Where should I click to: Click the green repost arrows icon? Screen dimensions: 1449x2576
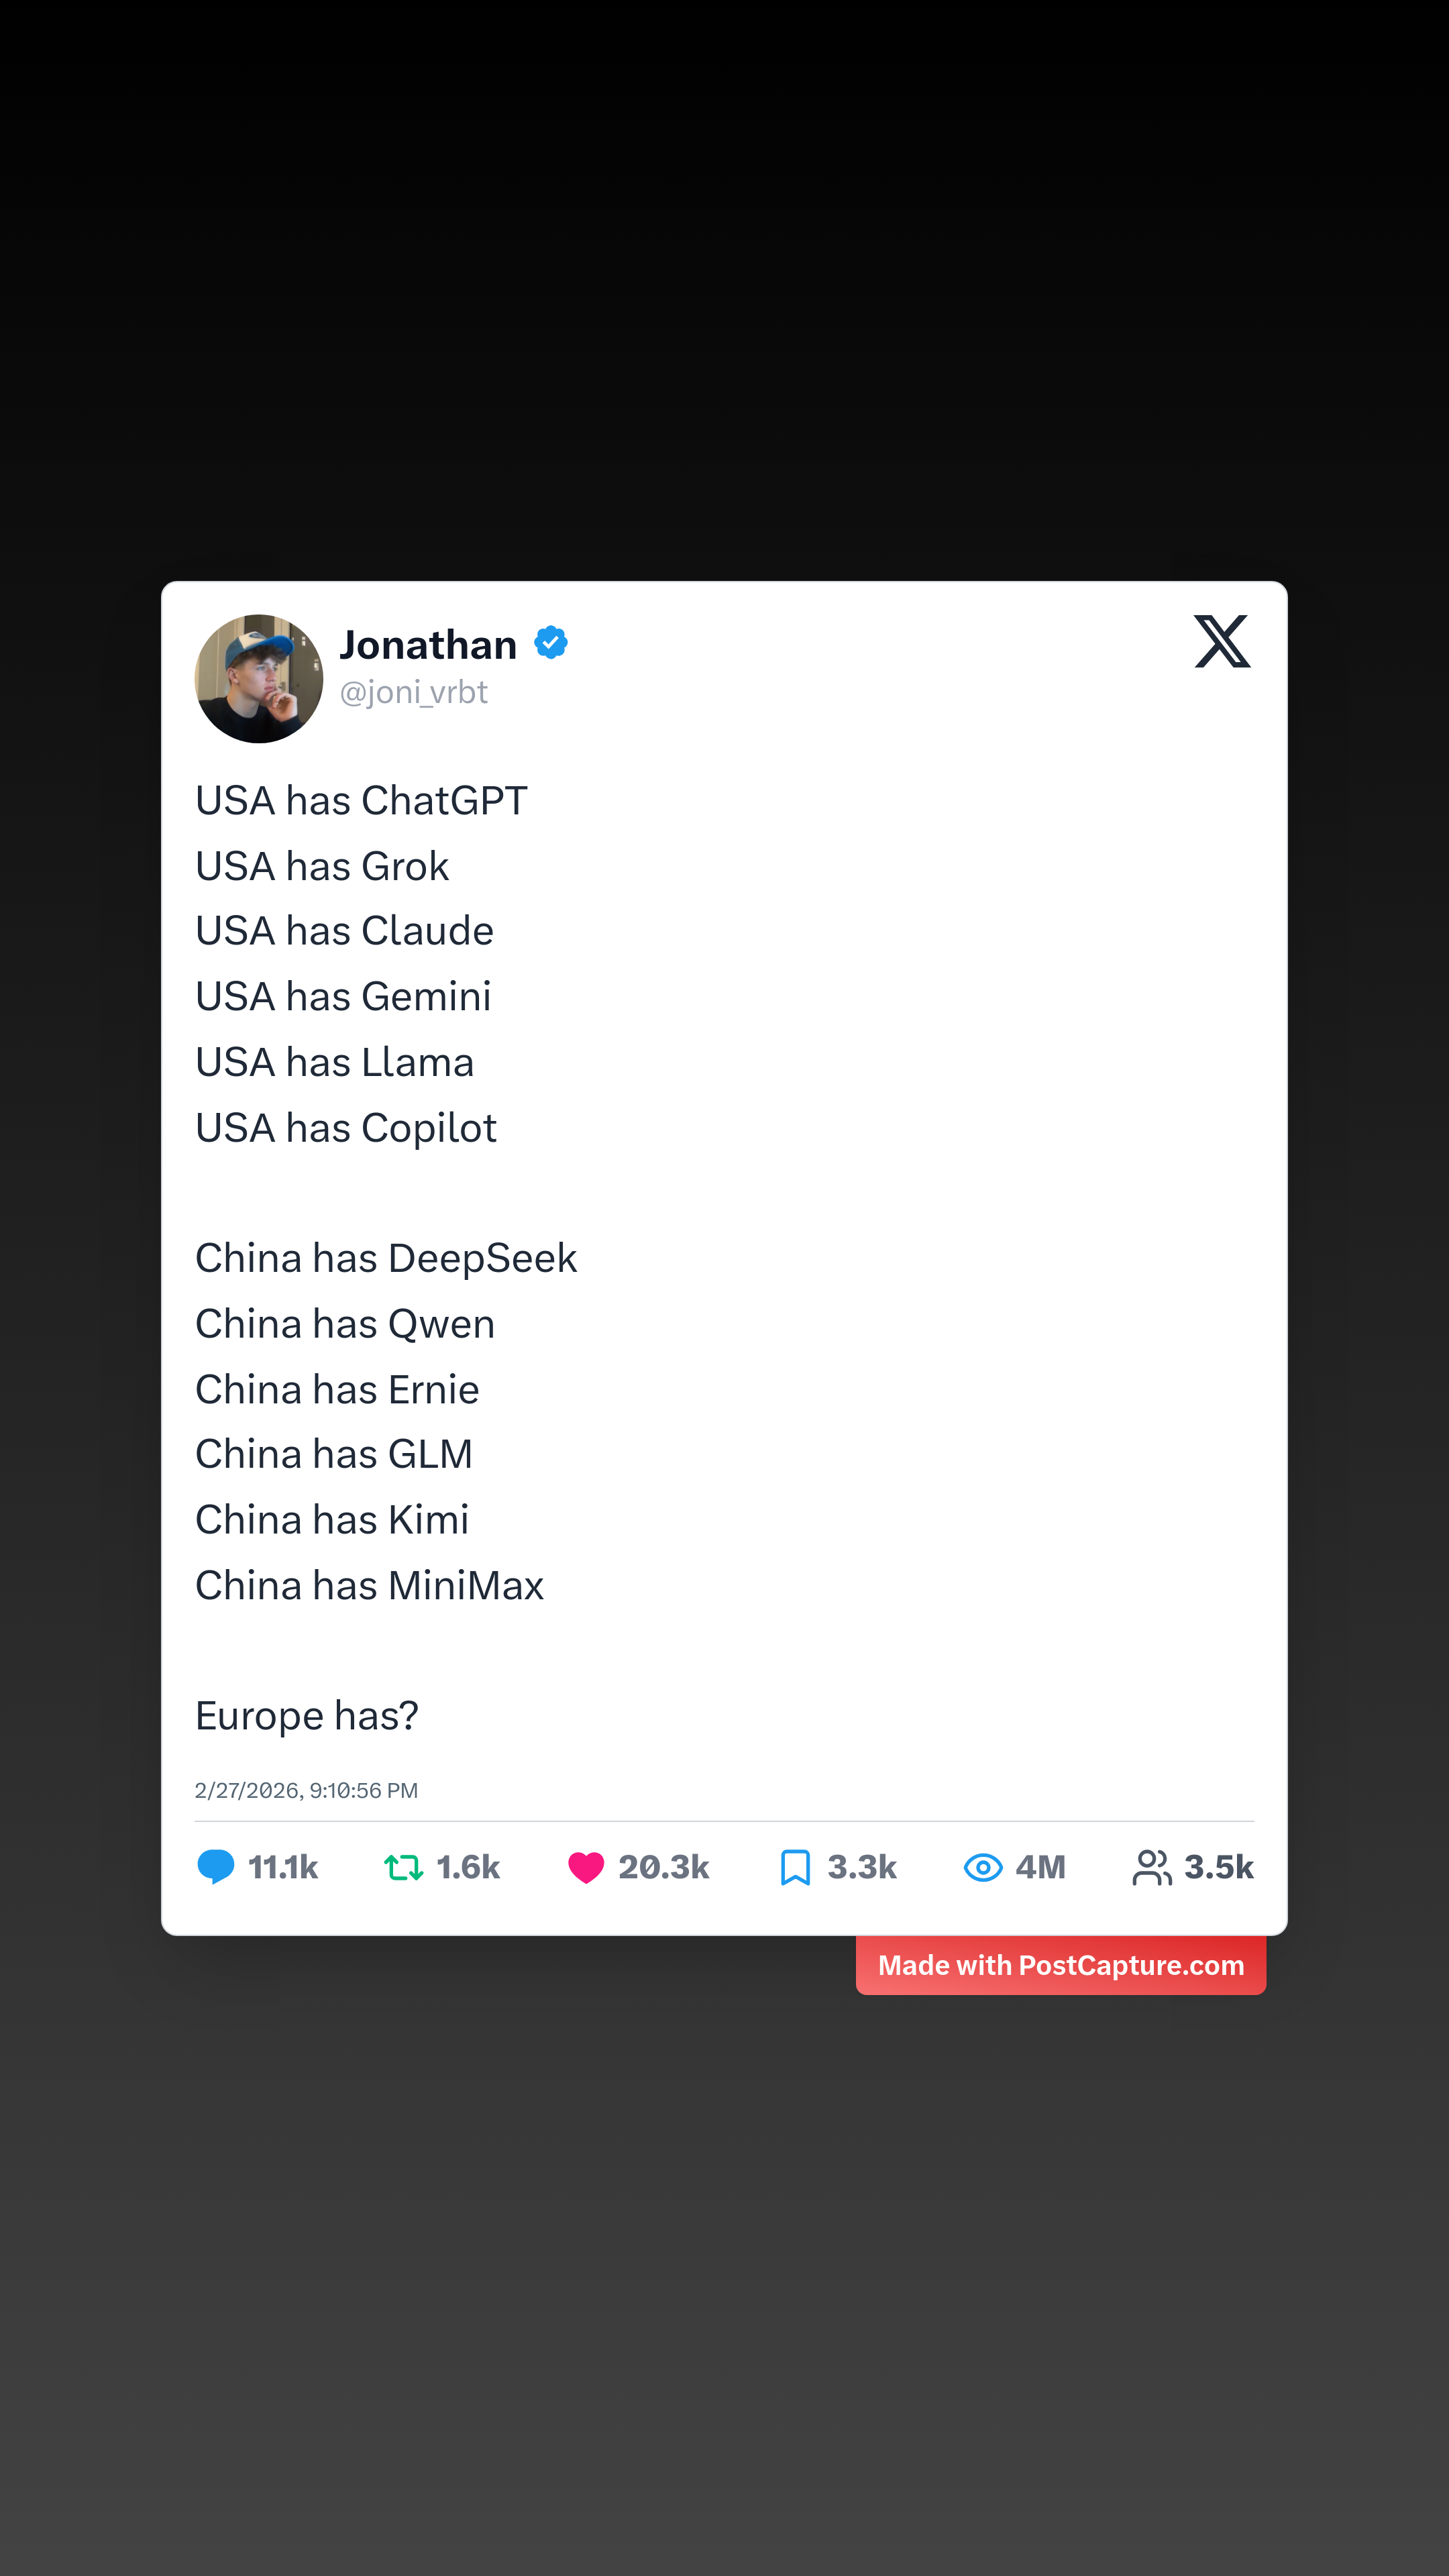pyautogui.click(x=404, y=1866)
